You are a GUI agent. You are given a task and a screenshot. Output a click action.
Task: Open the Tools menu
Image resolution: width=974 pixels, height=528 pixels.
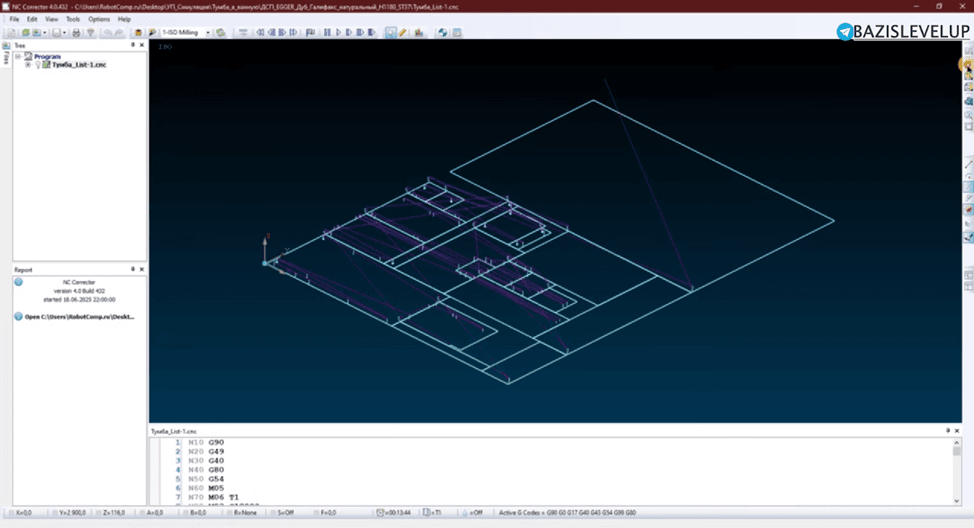pyautogui.click(x=73, y=19)
